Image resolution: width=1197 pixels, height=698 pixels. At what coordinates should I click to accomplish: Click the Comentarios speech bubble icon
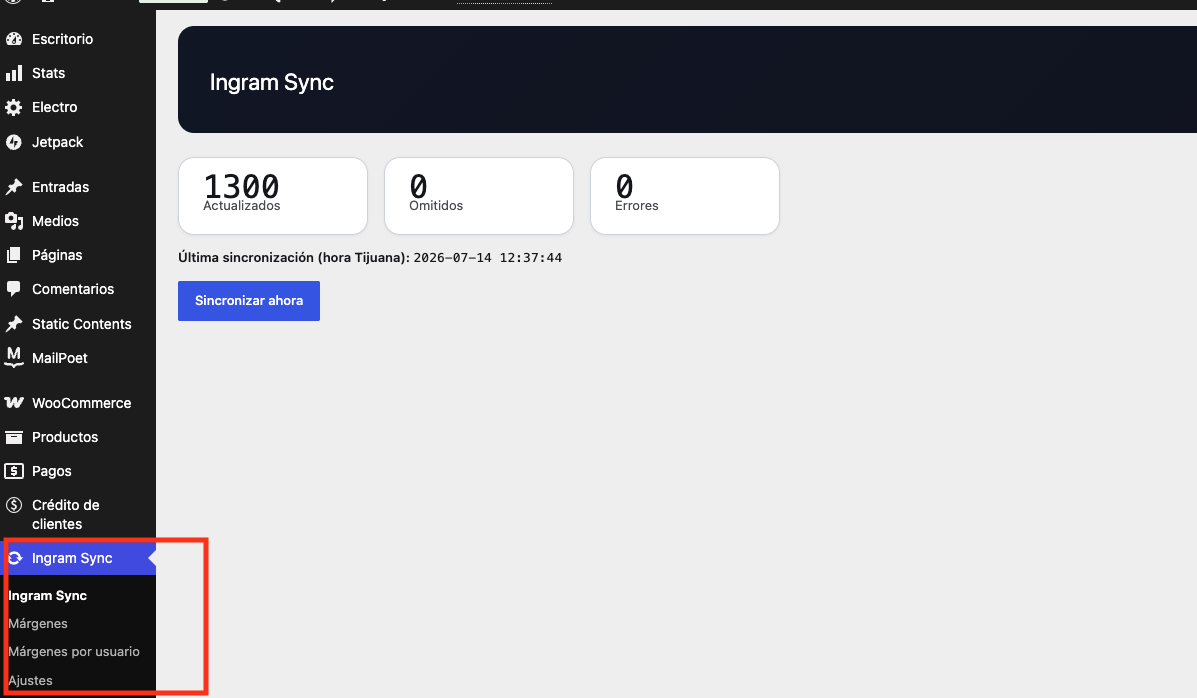point(14,289)
